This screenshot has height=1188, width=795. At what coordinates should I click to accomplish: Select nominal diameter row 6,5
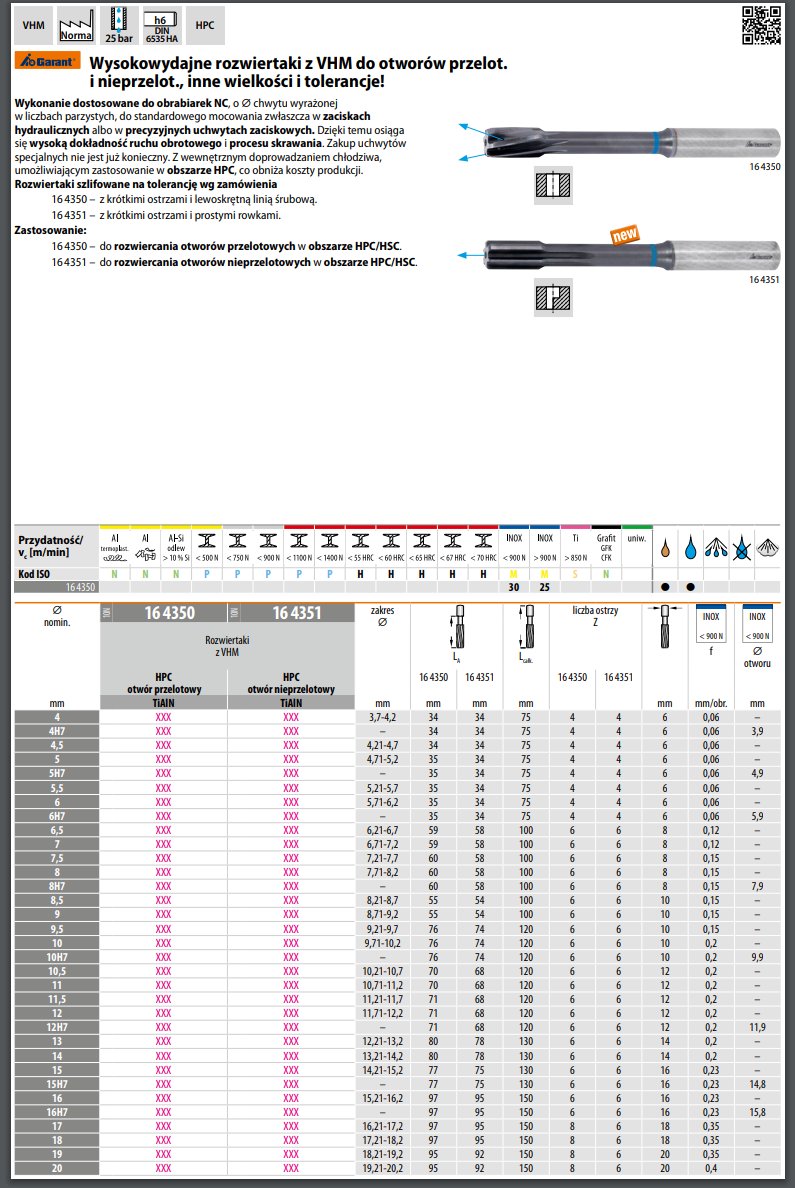(57, 830)
